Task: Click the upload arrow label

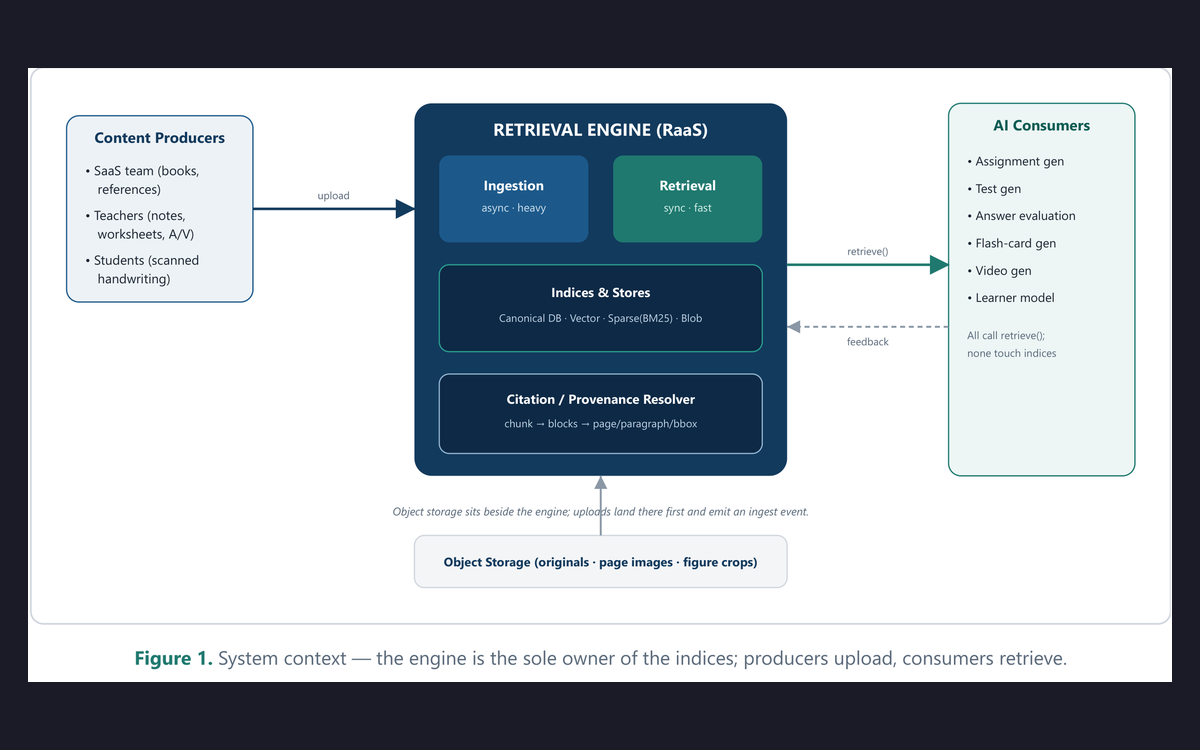Action: click(334, 196)
